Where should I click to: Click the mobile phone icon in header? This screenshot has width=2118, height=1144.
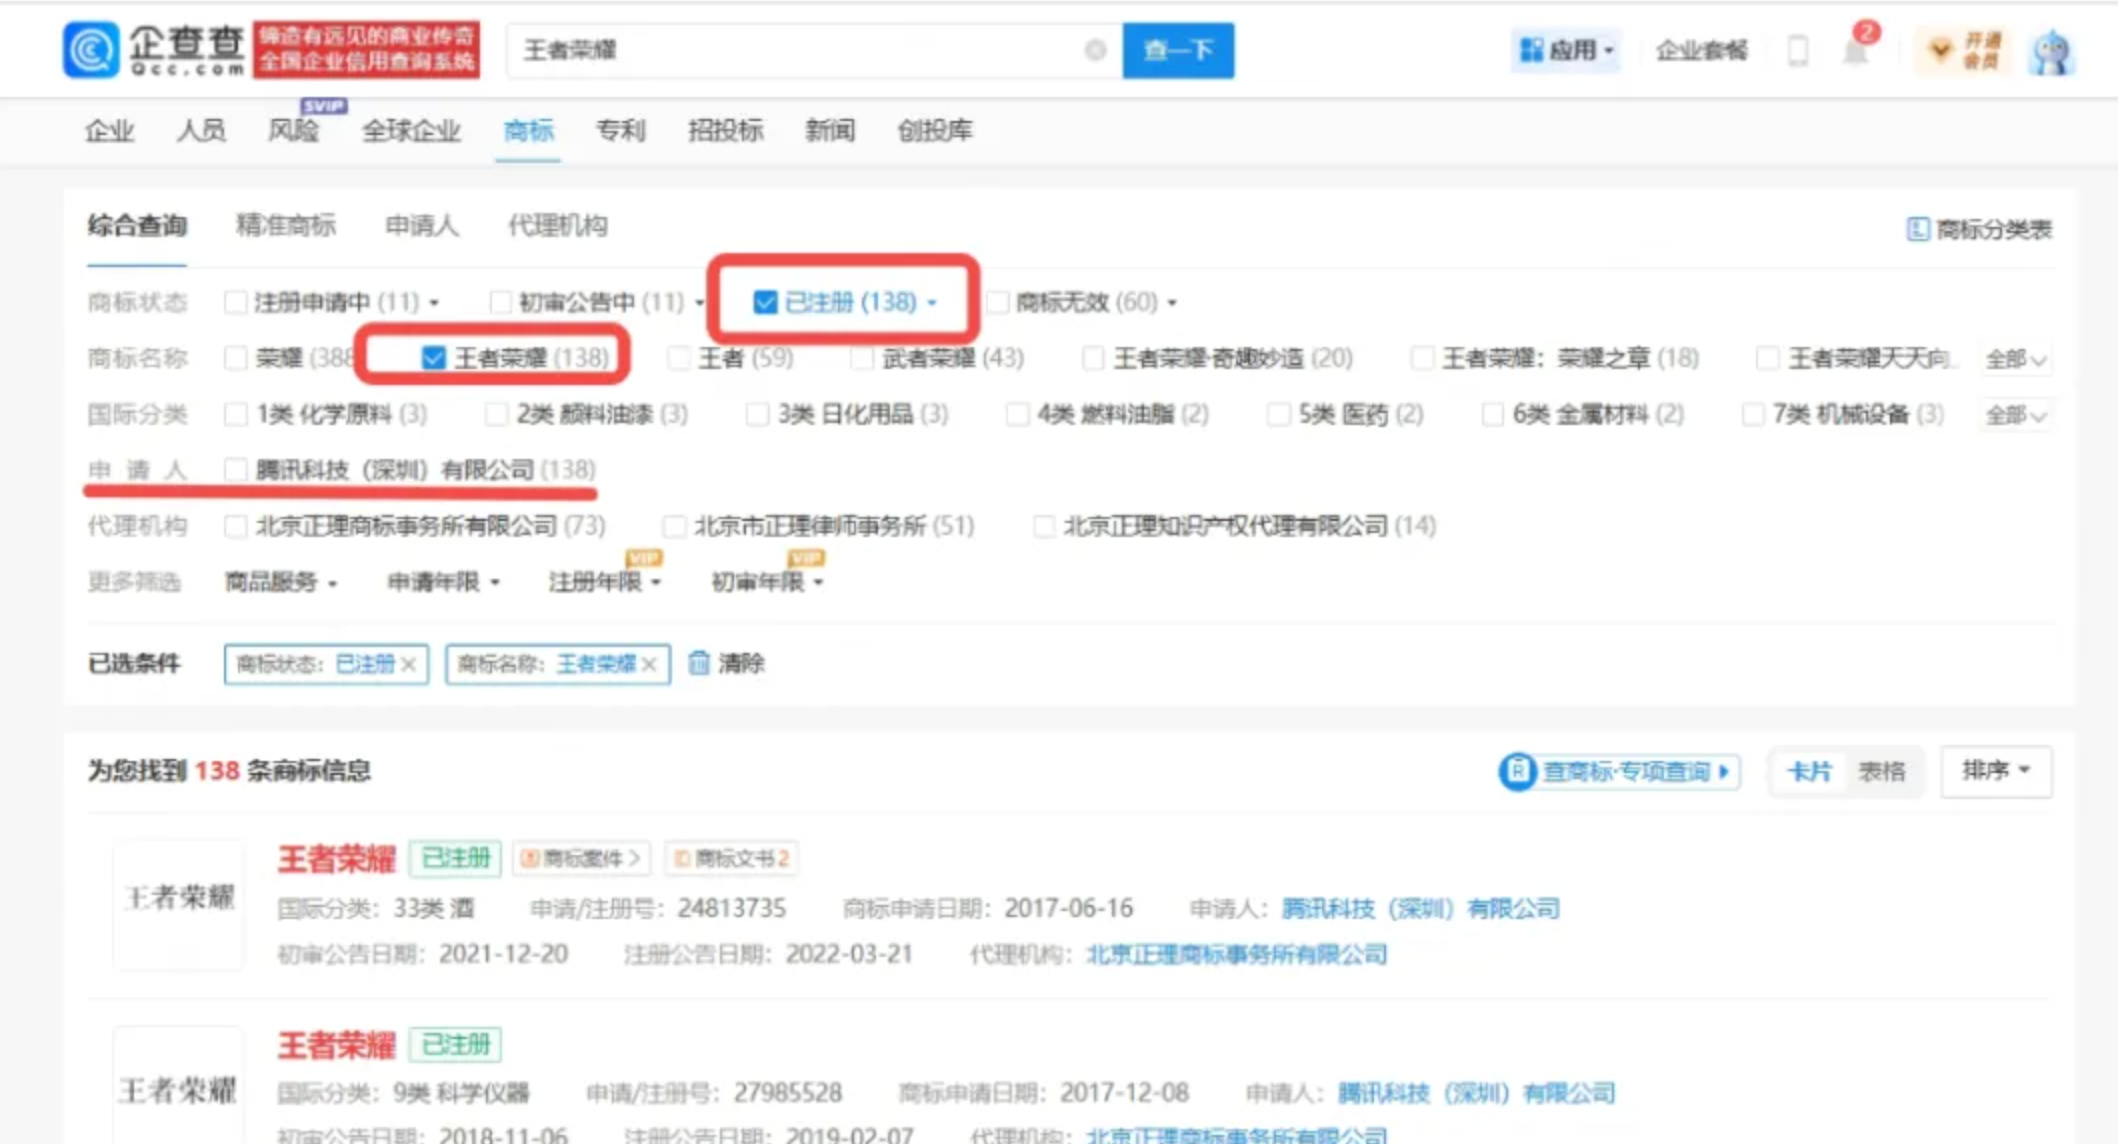click(1797, 50)
